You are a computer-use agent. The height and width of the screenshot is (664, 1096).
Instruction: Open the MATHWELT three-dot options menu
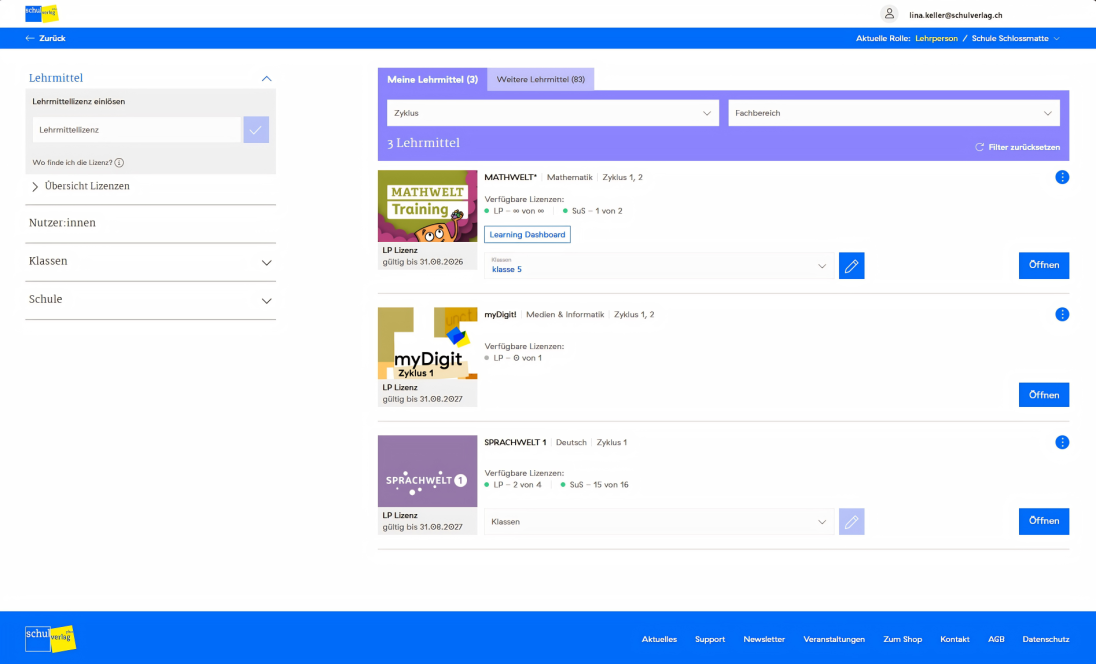click(1062, 177)
